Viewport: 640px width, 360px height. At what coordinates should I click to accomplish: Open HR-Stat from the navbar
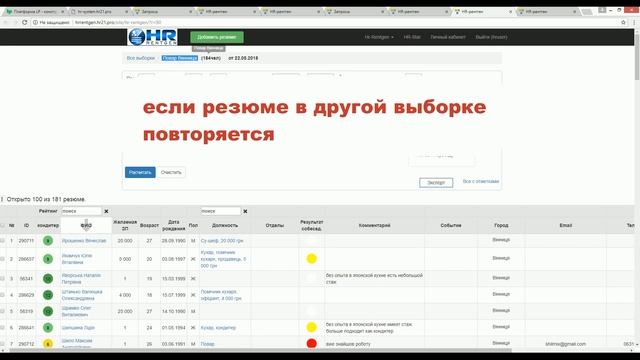412,37
